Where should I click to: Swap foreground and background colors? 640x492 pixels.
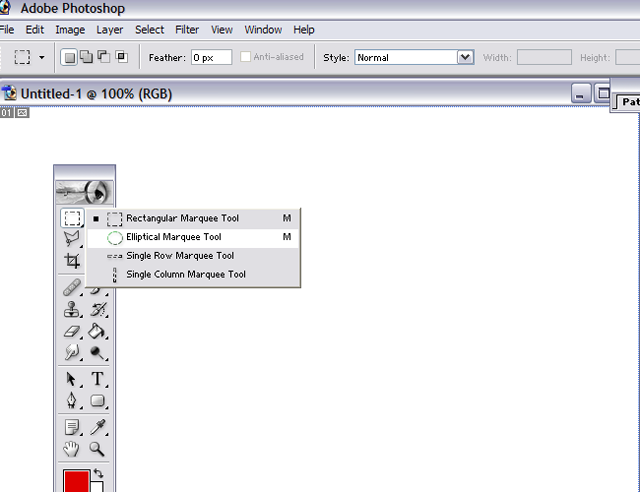tap(98, 474)
